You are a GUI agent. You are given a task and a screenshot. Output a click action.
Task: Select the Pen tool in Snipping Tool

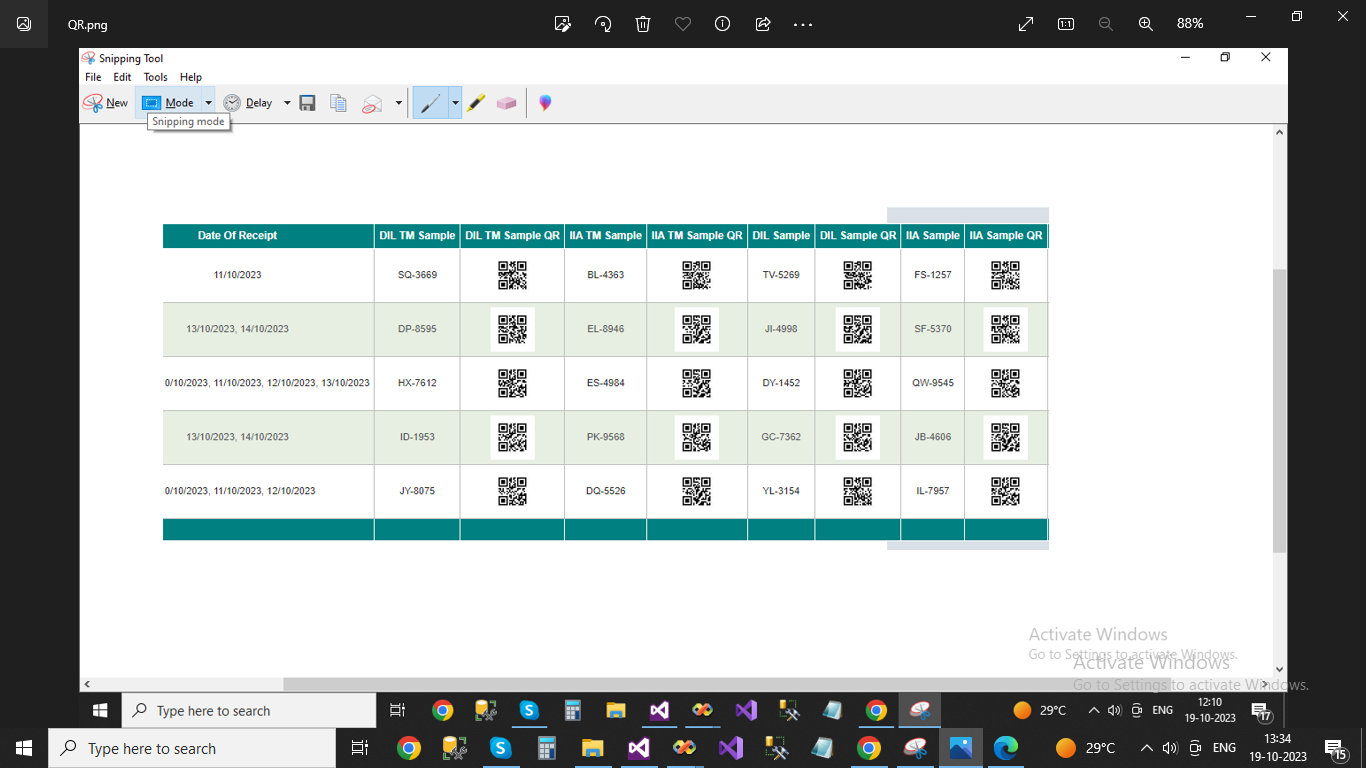point(430,103)
